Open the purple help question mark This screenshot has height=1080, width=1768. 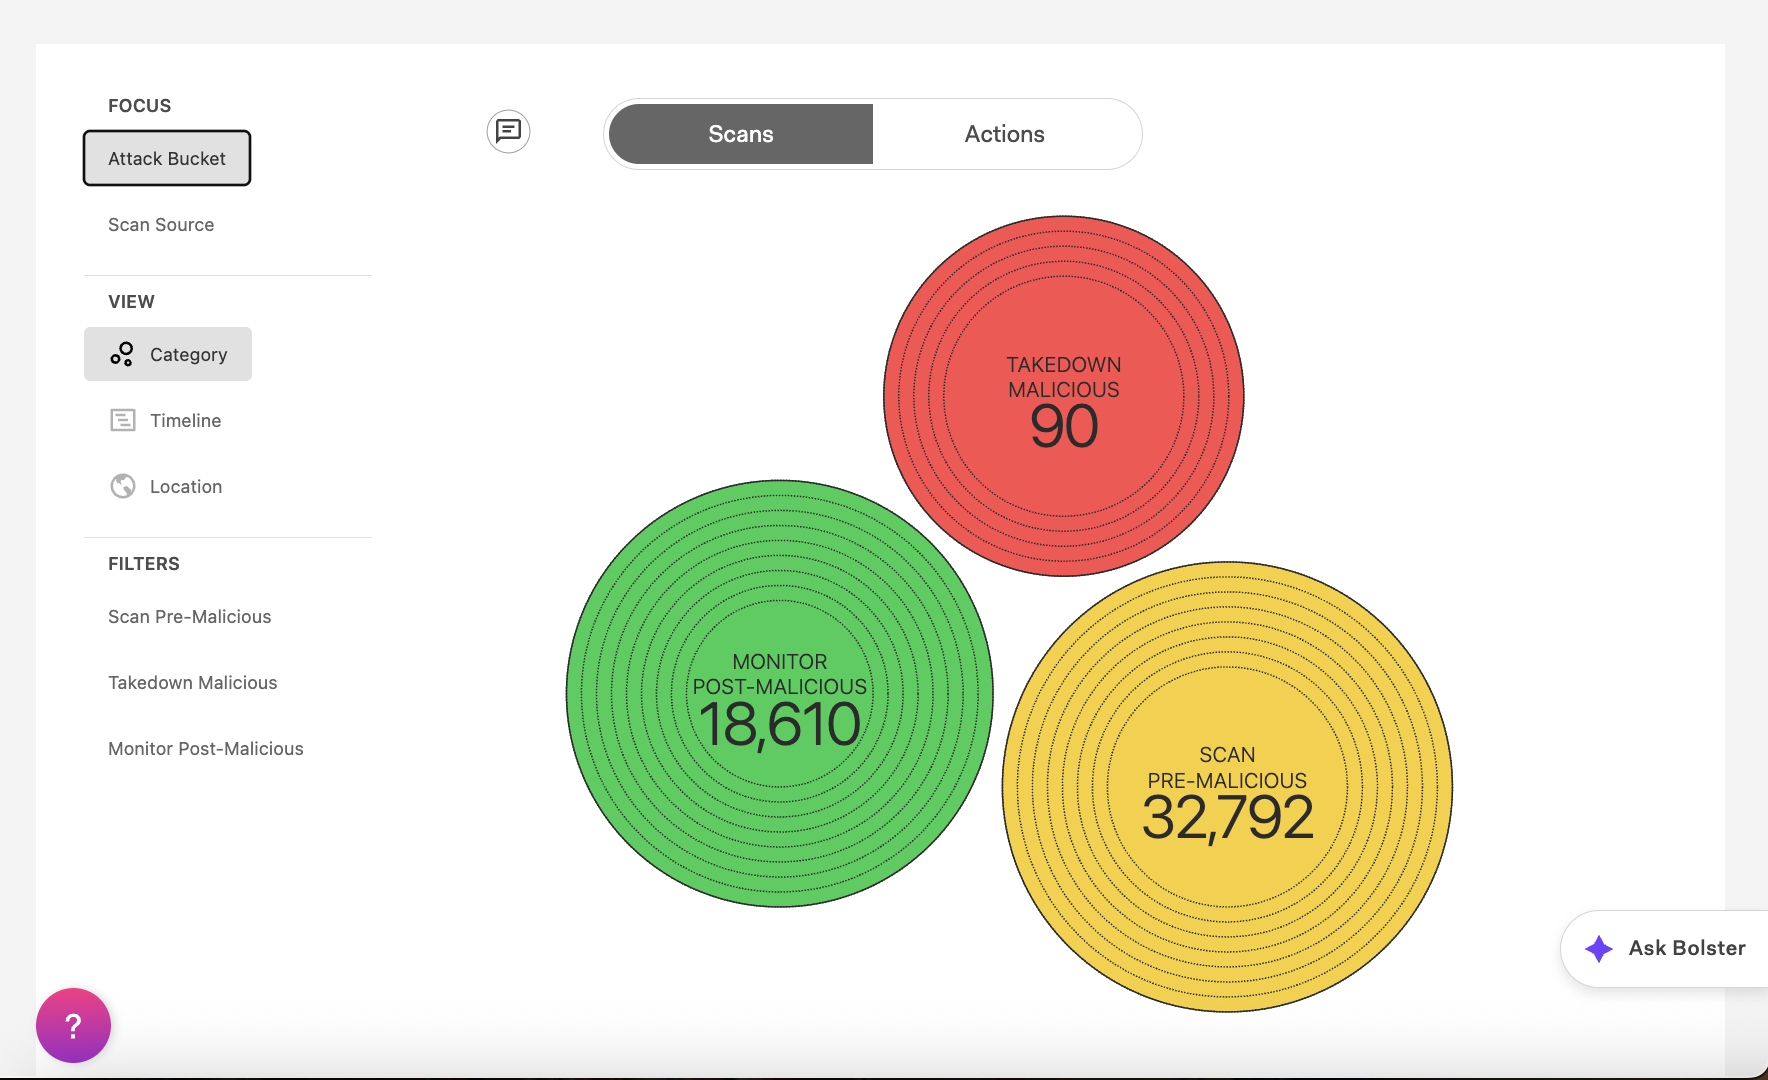coord(73,1025)
